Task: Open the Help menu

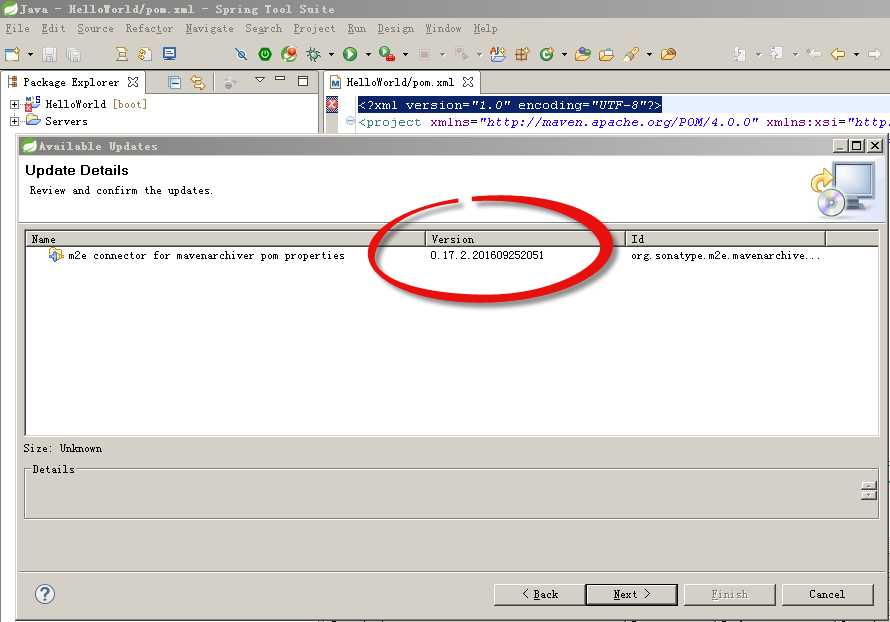Action: click(485, 28)
